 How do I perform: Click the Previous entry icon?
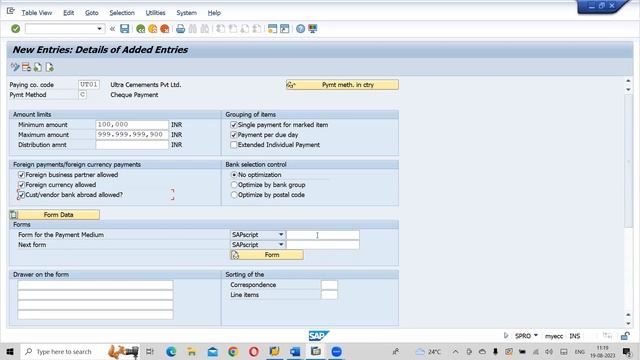[x=38, y=67]
